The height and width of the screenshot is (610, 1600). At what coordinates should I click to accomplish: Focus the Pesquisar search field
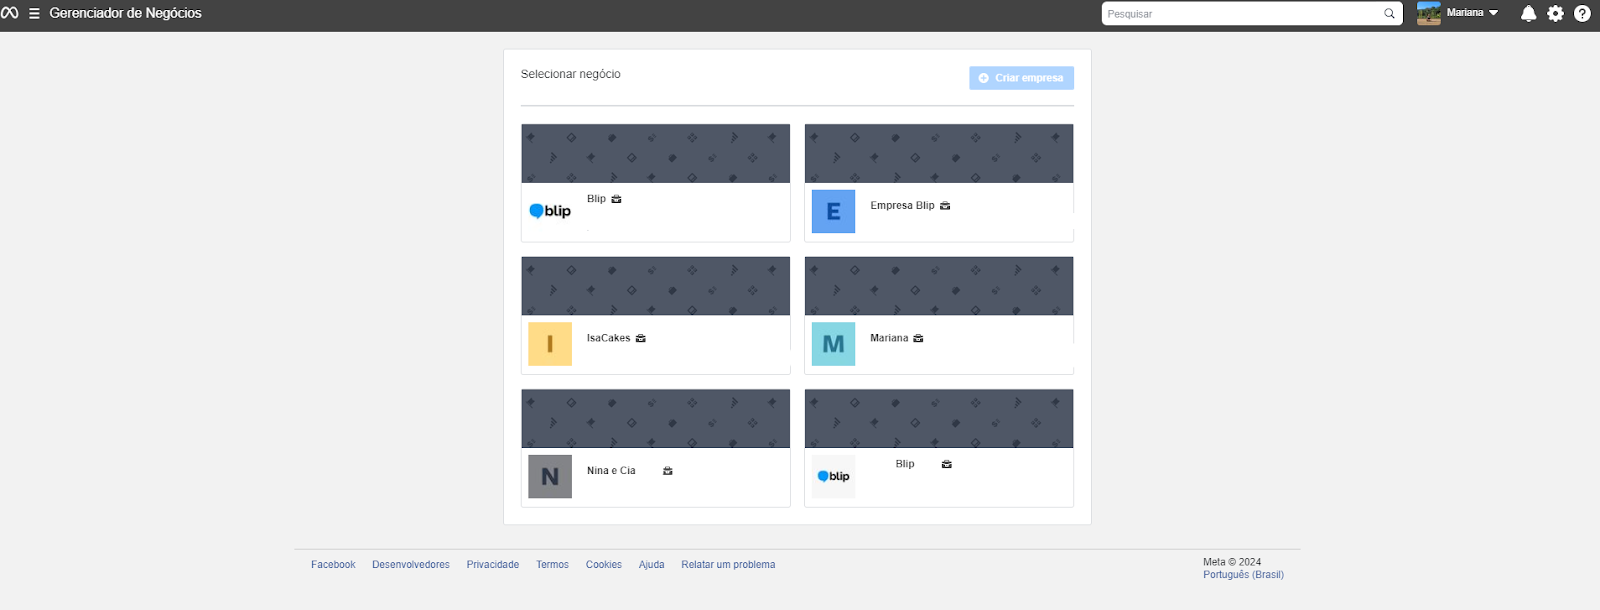tap(1240, 14)
